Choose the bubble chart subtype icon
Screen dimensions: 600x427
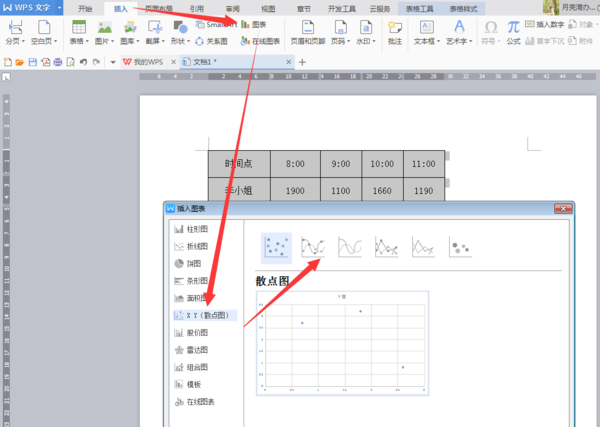click(460, 247)
